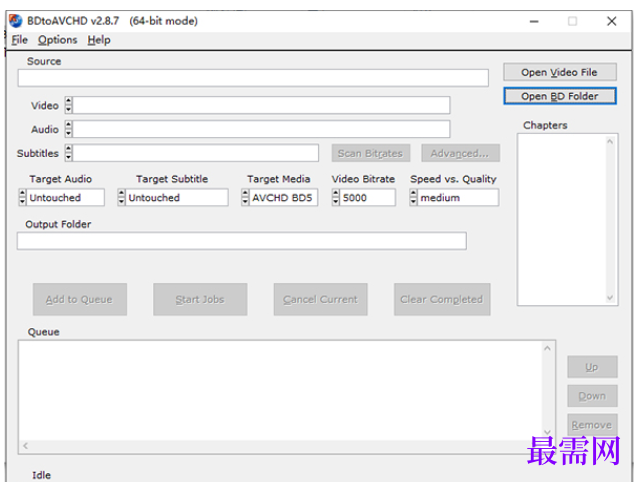Click the Add to Queue button
The width and height of the screenshot is (639, 482).
pos(79,299)
